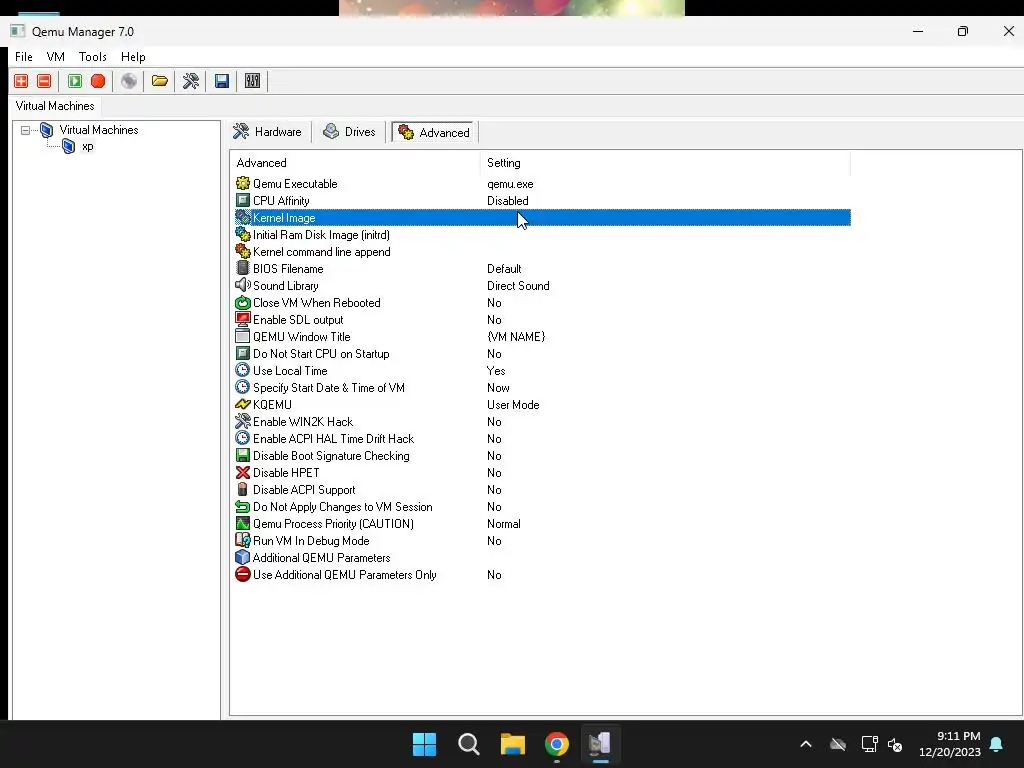Open File Explorer from taskbar
The width and height of the screenshot is (1024, 768).
pos(513,744)
